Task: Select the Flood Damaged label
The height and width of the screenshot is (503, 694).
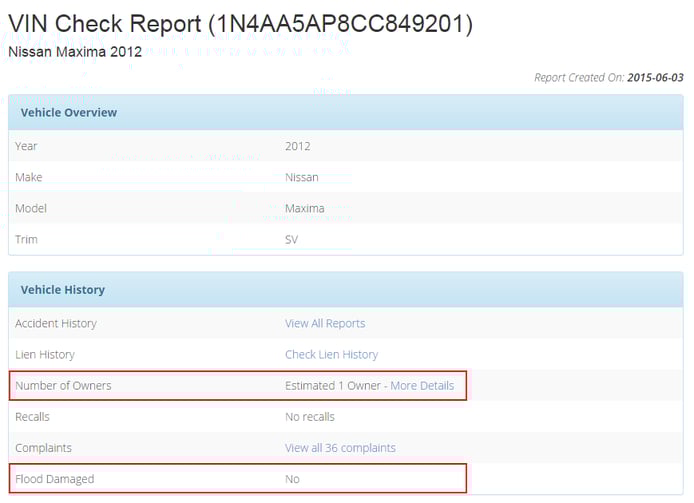Action: click(x=54, y=479)
